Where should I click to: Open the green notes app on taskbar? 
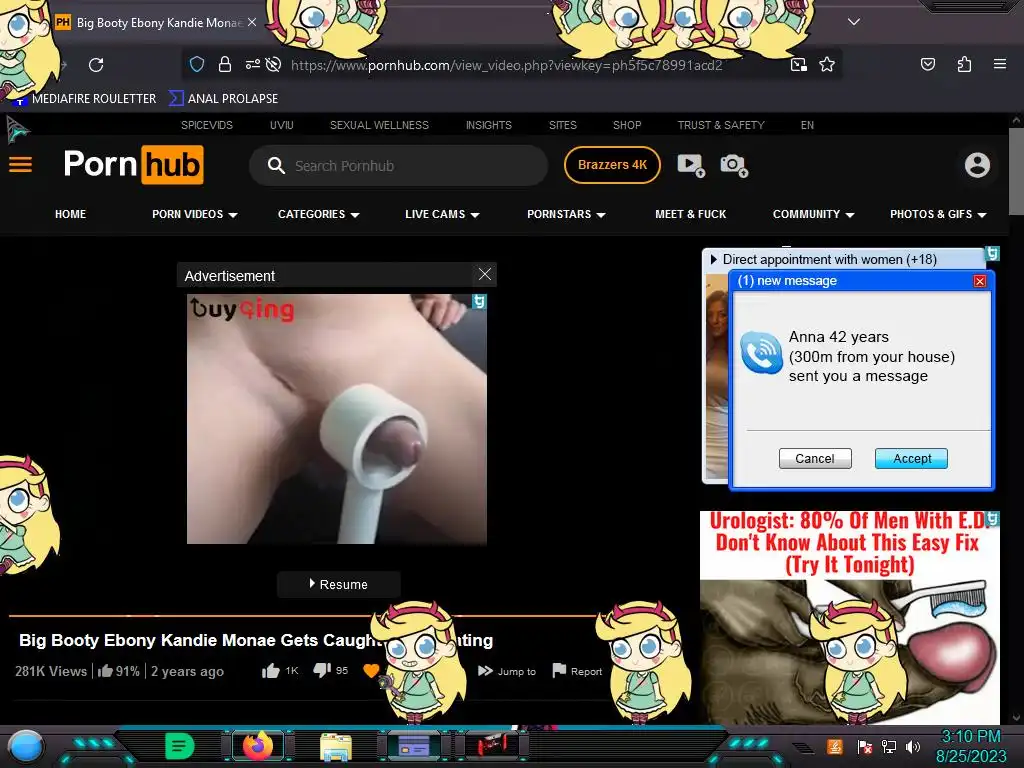point(179,746)
